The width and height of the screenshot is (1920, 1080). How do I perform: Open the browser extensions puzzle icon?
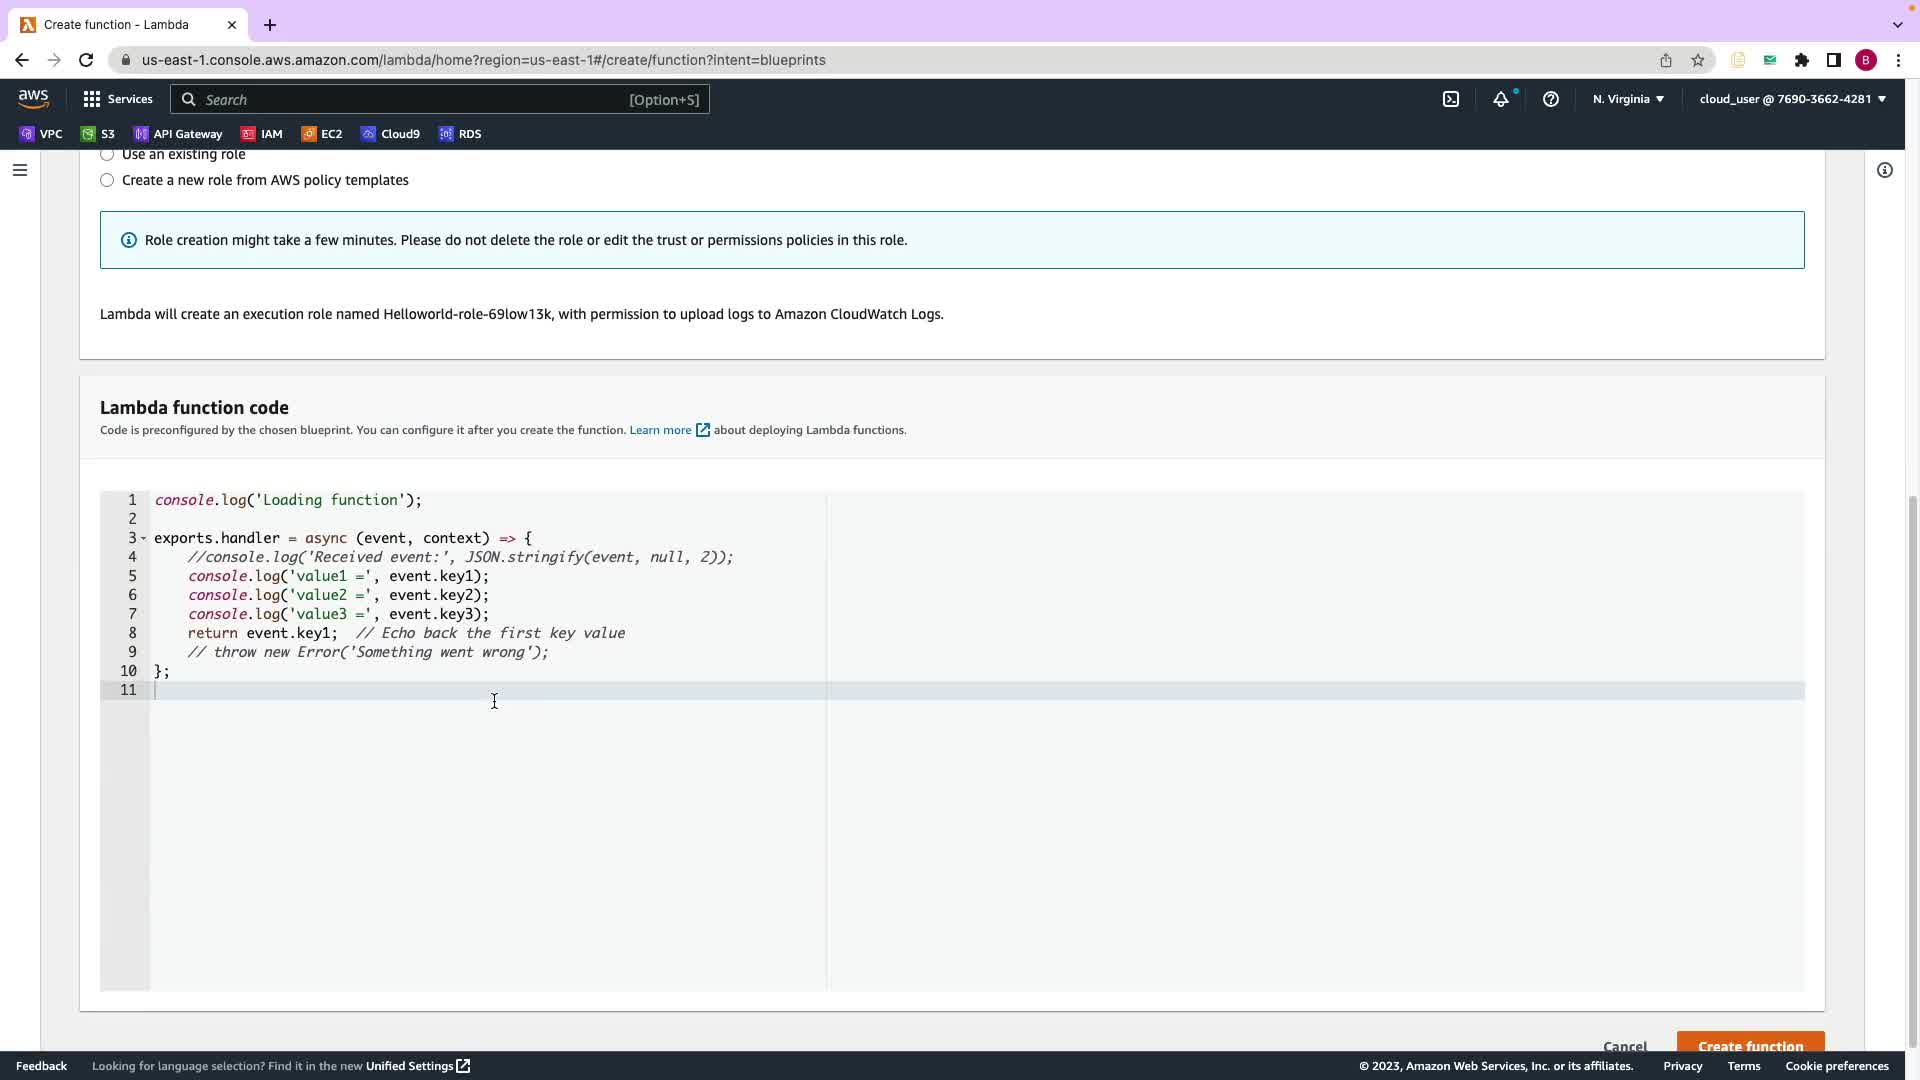pos(1802,60)
